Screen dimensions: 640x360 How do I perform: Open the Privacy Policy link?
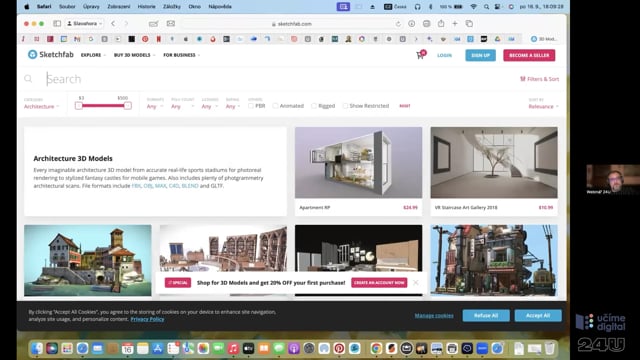(x=147, y=319)
